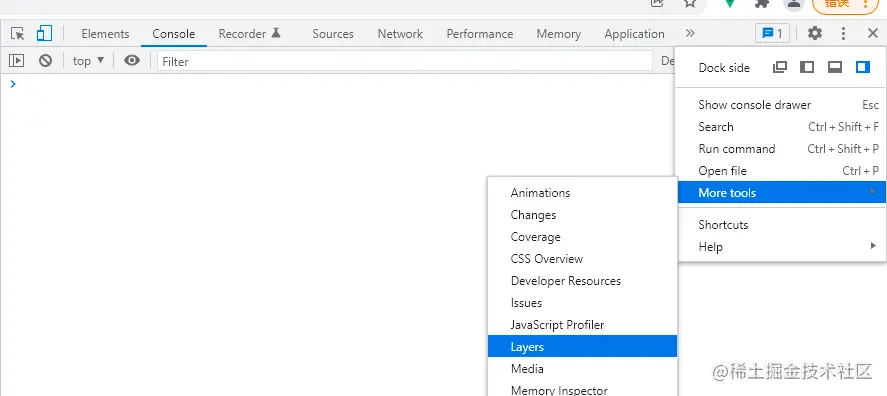
Task: Activate the inspect element picker icon
Action: point(18,34)
